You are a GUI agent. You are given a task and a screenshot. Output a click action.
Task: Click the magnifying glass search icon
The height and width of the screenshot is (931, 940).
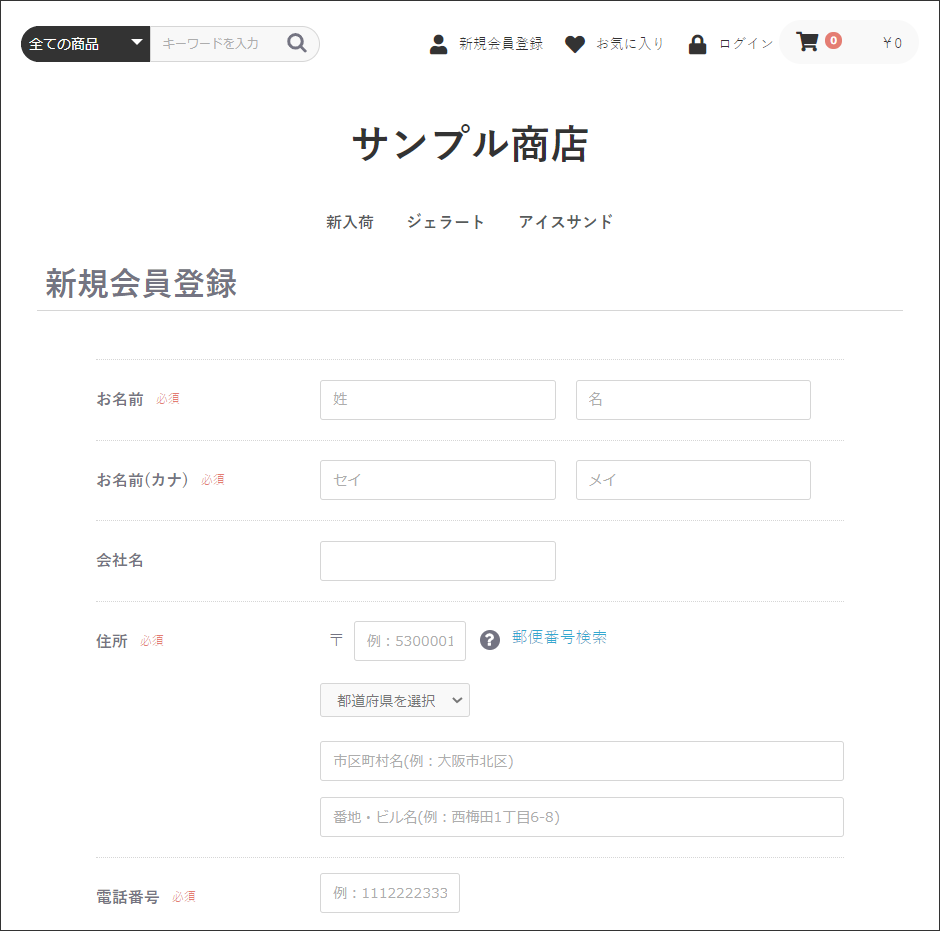pos(297,43)
